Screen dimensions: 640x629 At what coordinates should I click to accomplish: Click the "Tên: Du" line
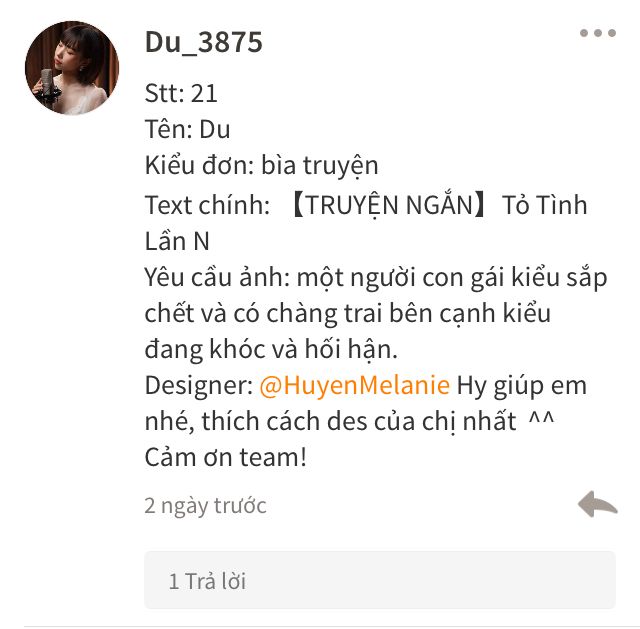(x=187, y=129)
